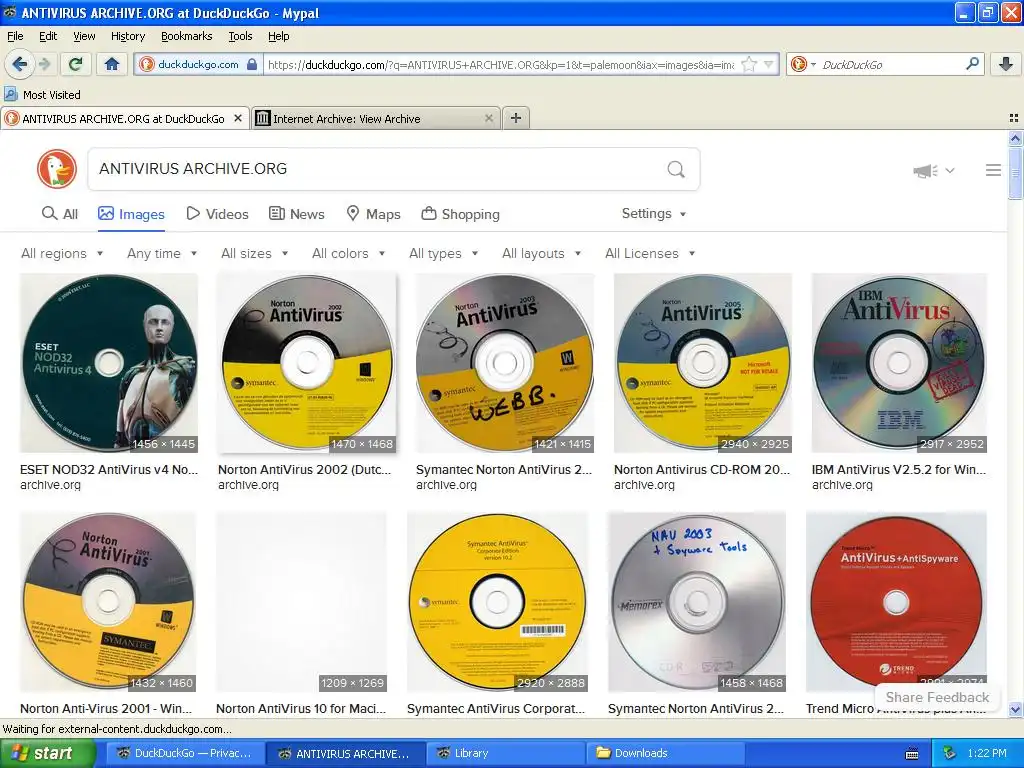Click the browser URL address field
Screen dimensions: 1024x768
point(501,65)
